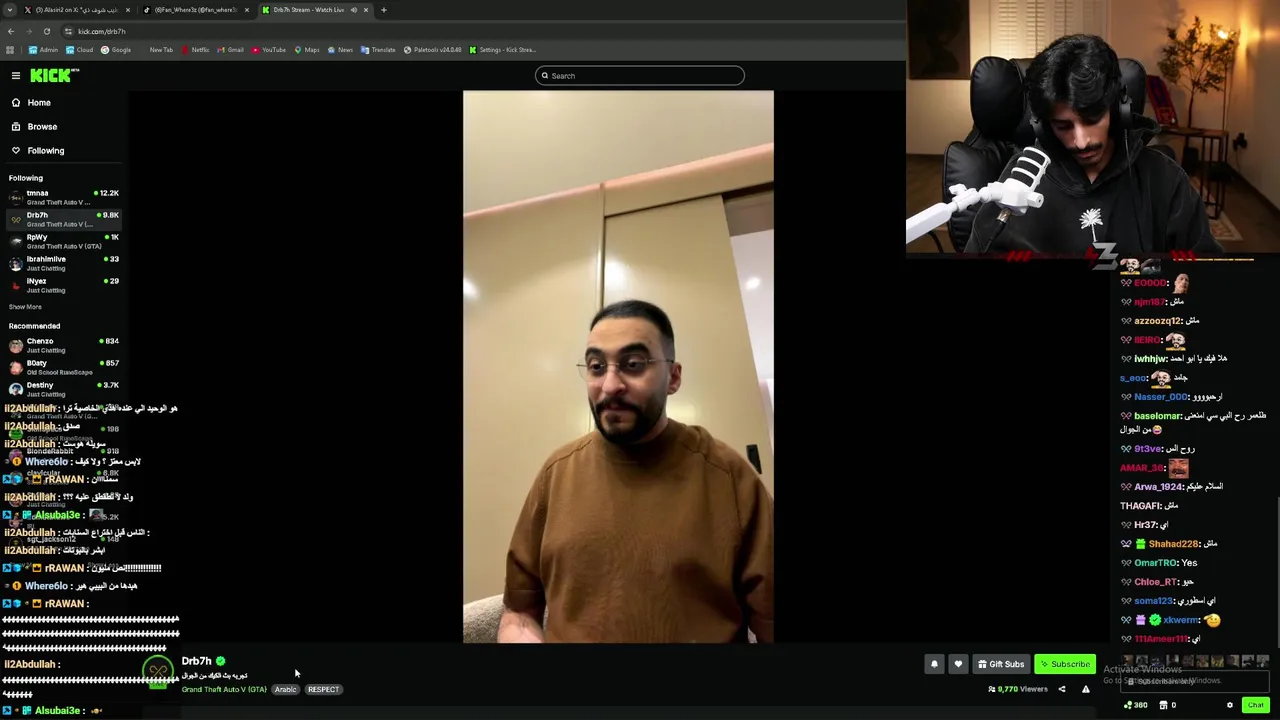Screen dimensions: 1280x720
Task: Report stream with warning triangle icon
Action: tap(1086, 689)
